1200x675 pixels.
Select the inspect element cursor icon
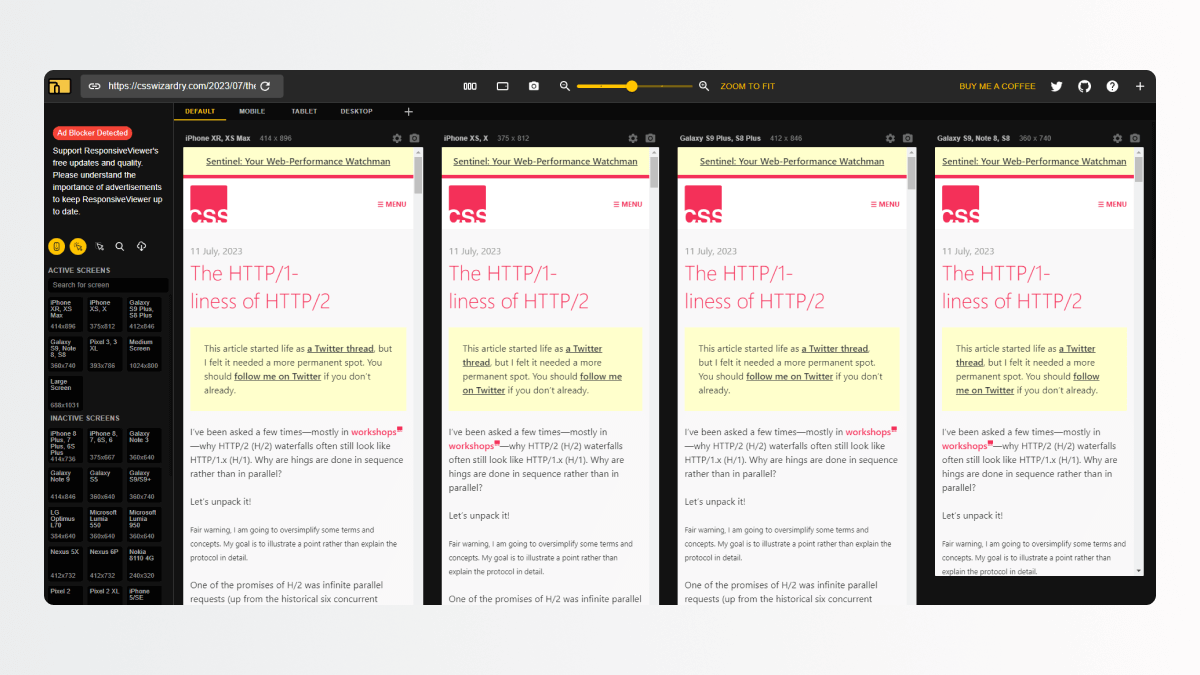pos(100,245)
